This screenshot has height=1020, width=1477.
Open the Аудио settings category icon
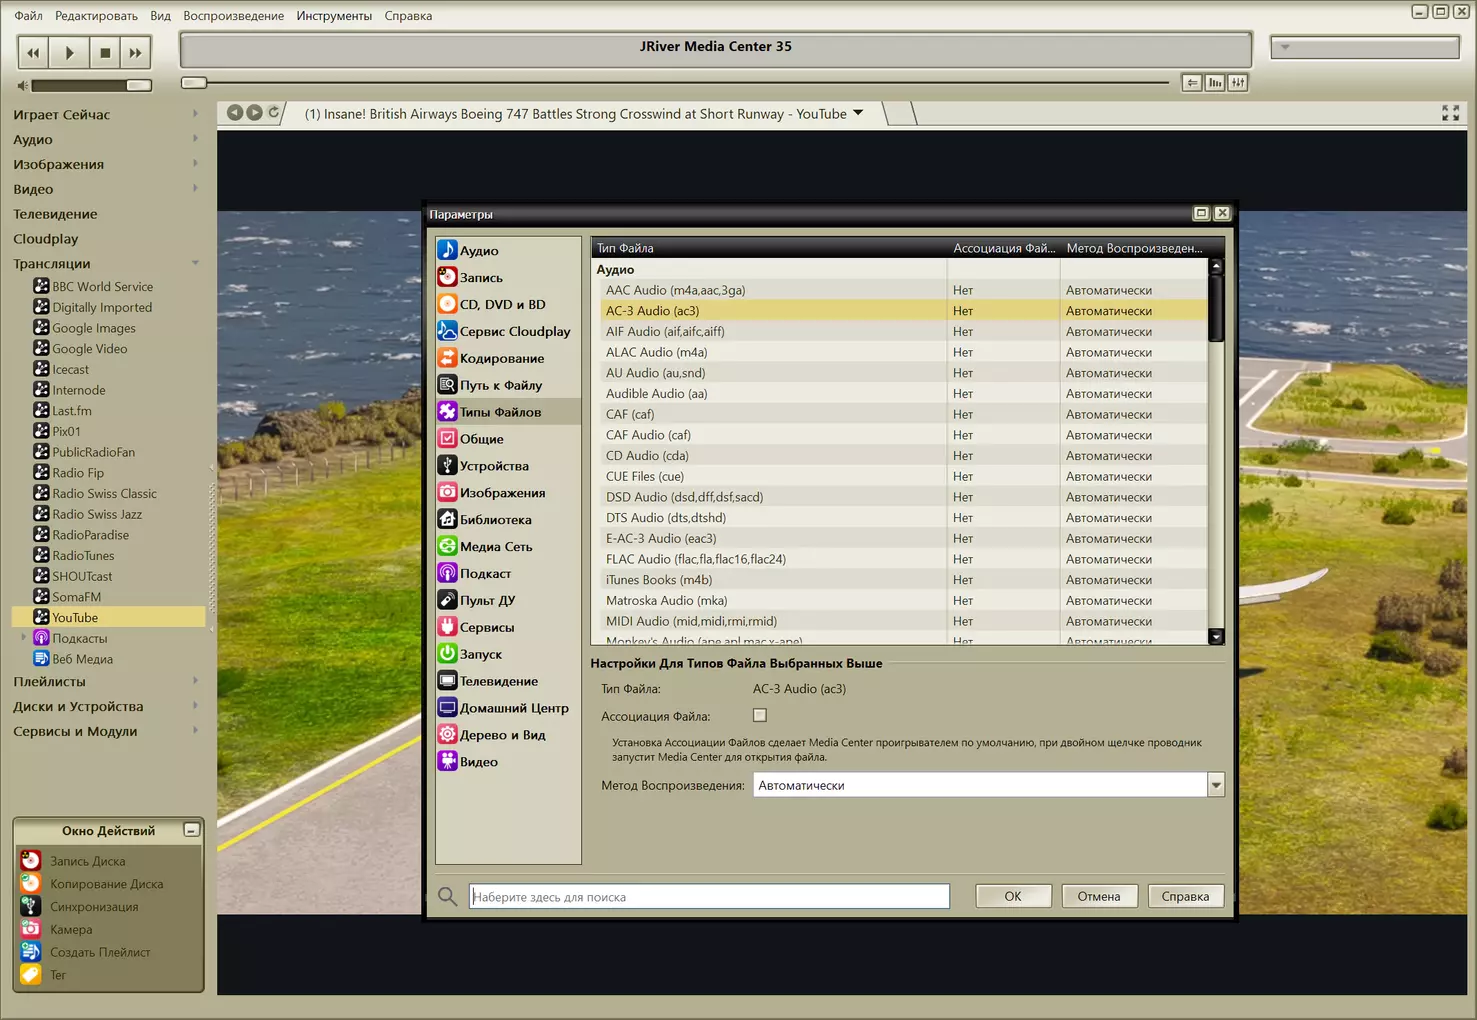pyautogui.click(x=447, y=250)
